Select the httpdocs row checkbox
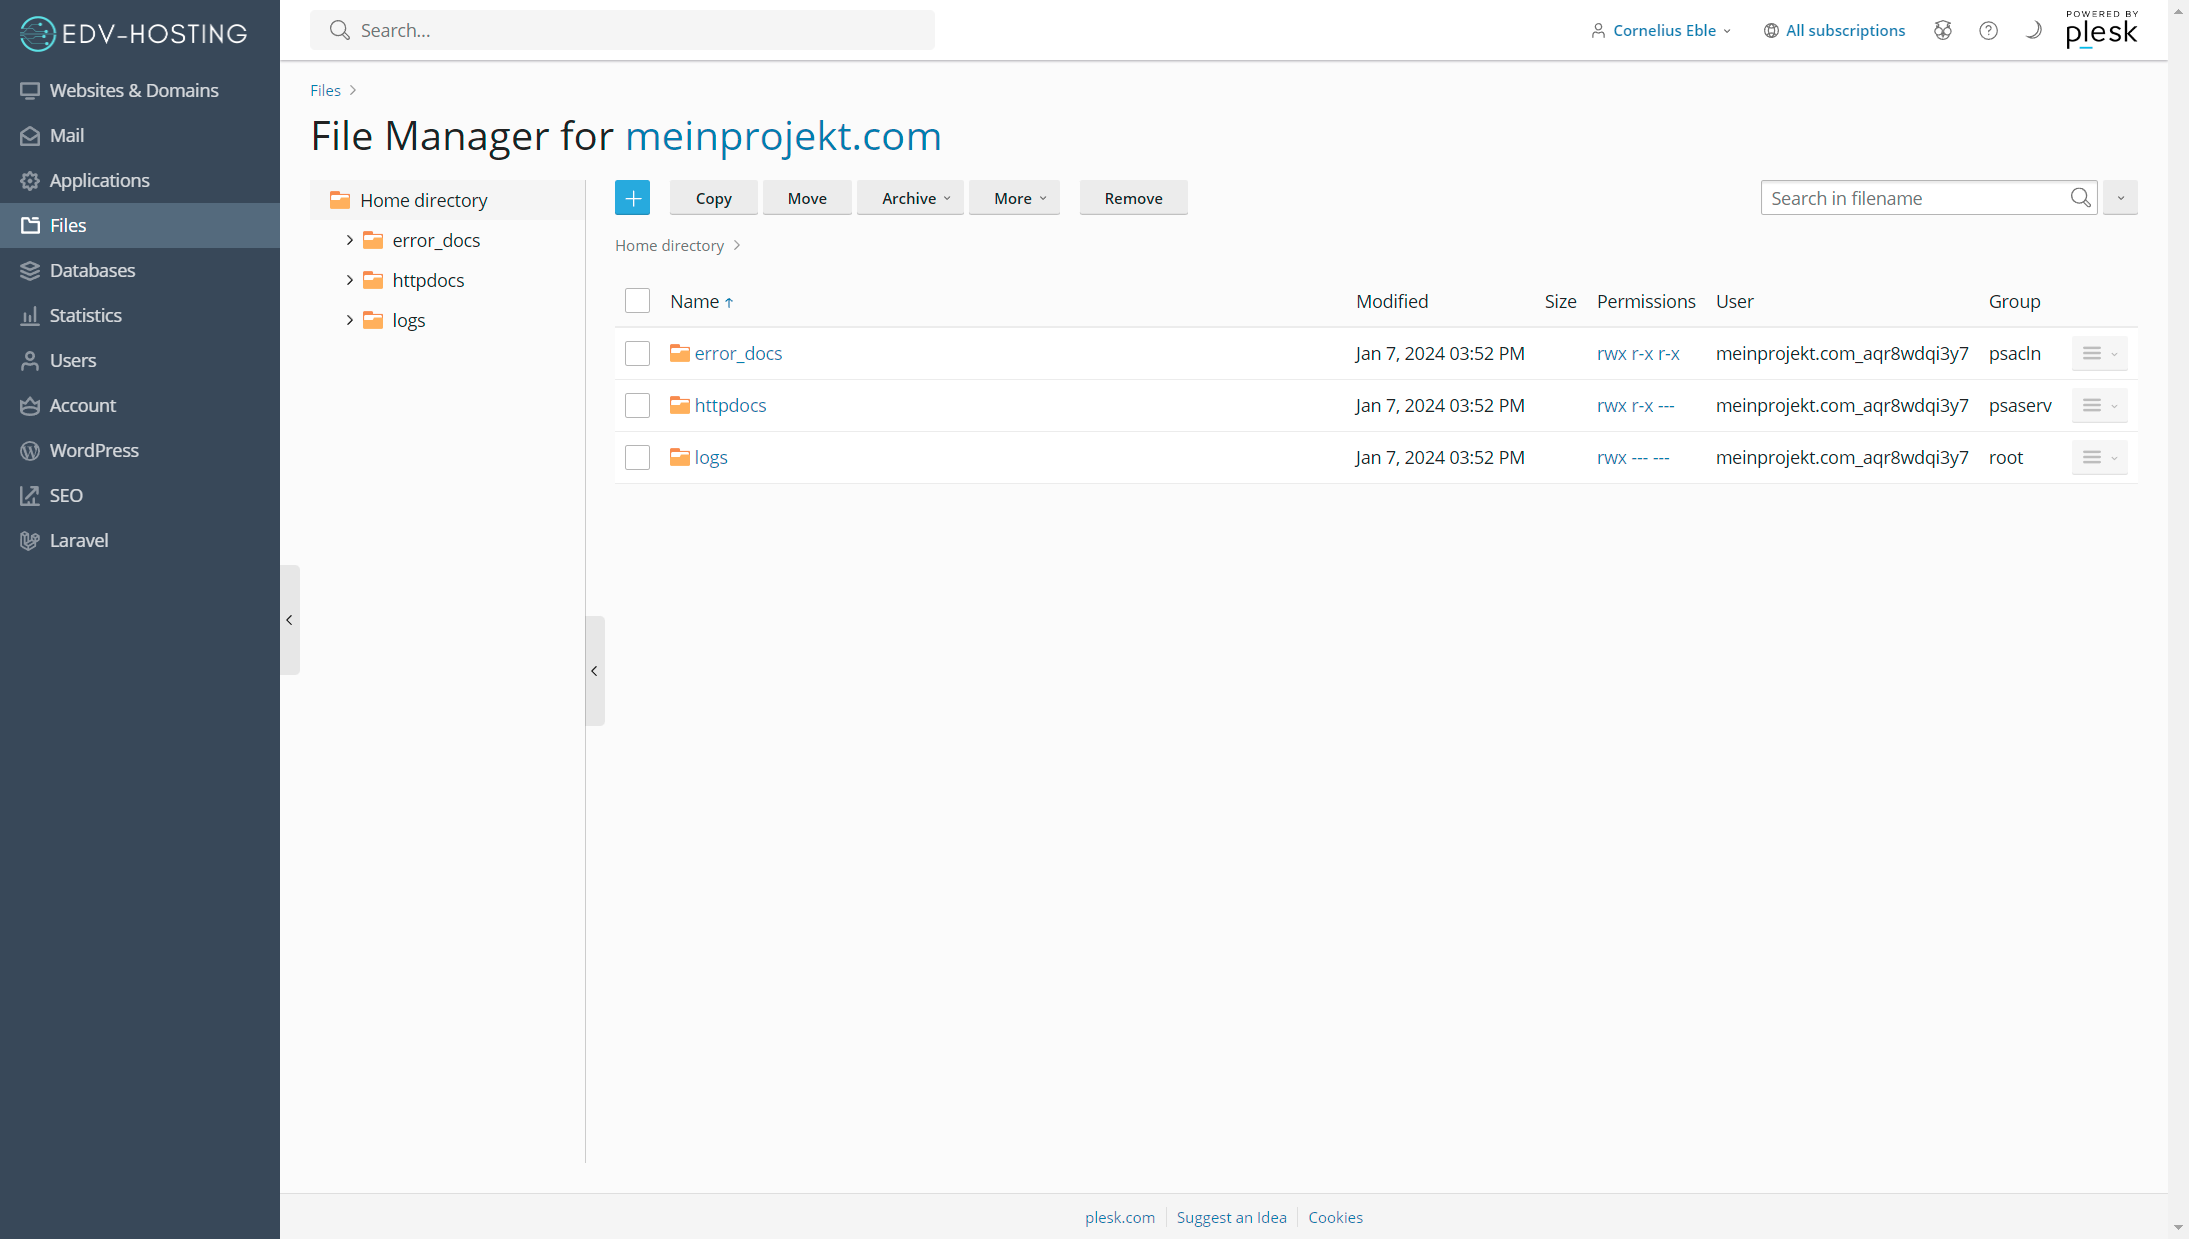The height and width of the screenshot is (1239, 2189). point(637,405)
